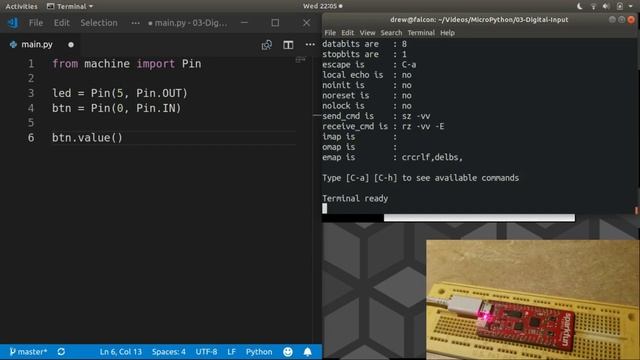Viewport: 640px width, 360px height.
Task: Click line 3 led = Pin(5, Pin.OUT)
Action: pyautogui.click(x=120, y=93)
